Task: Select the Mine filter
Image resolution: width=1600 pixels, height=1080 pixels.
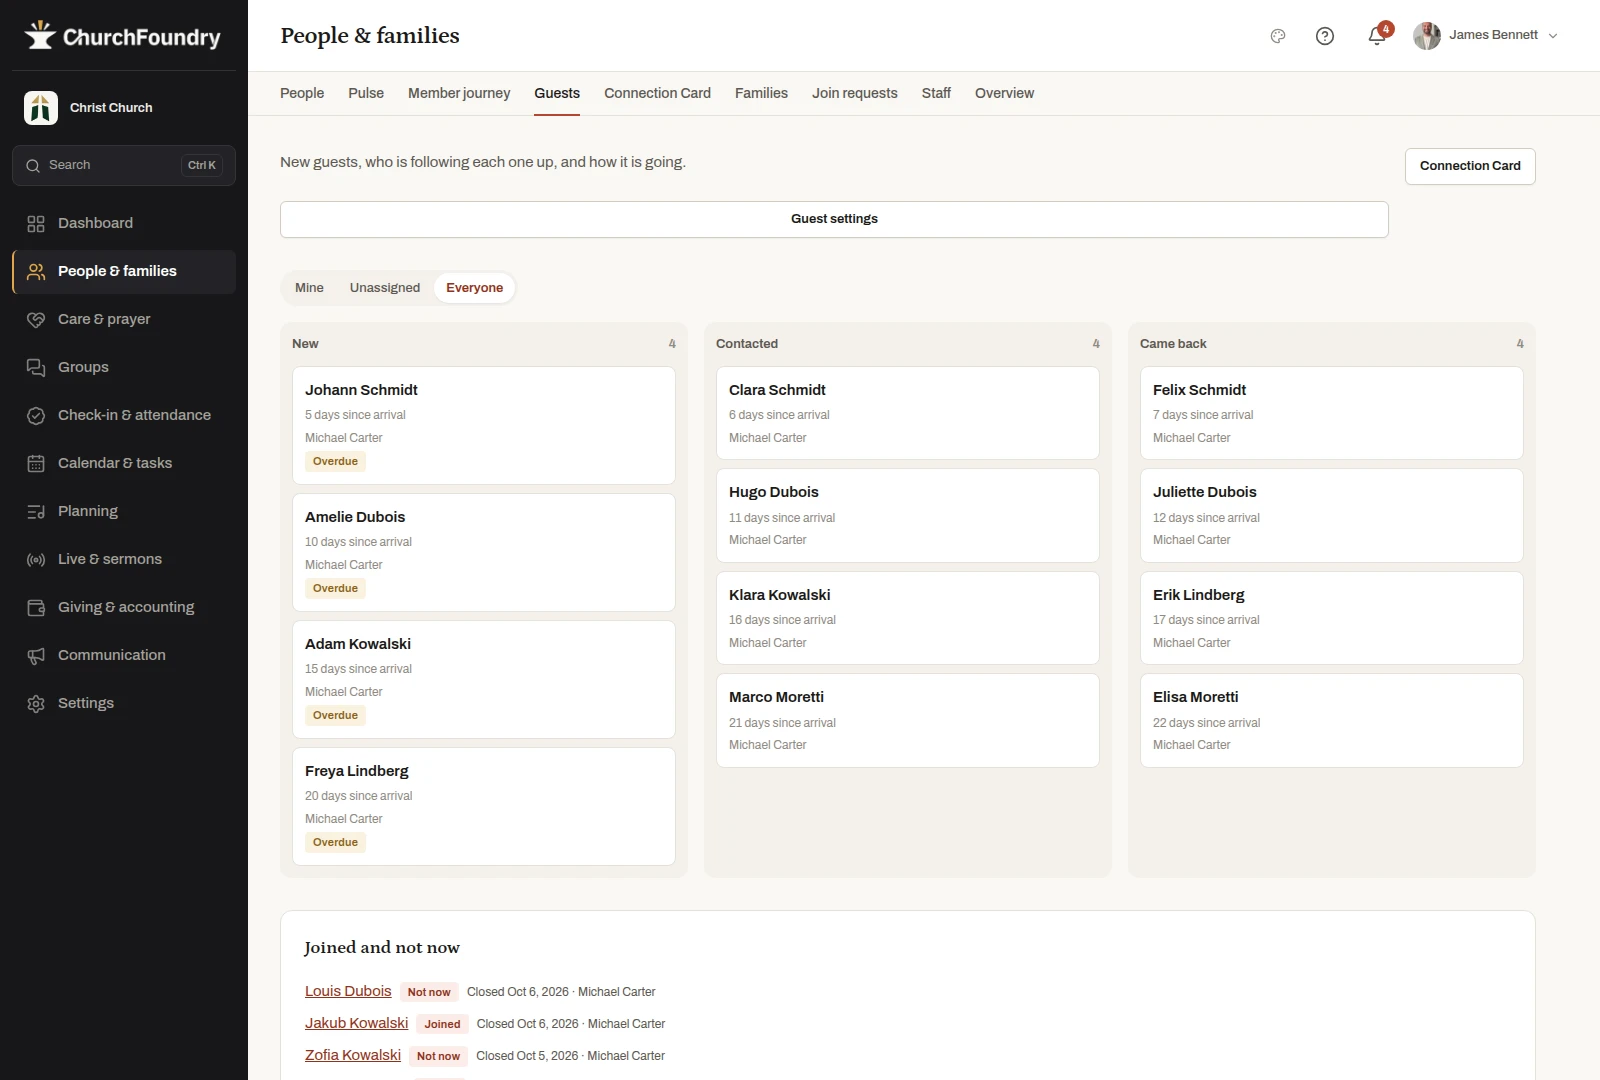Action: pos(309,288)
